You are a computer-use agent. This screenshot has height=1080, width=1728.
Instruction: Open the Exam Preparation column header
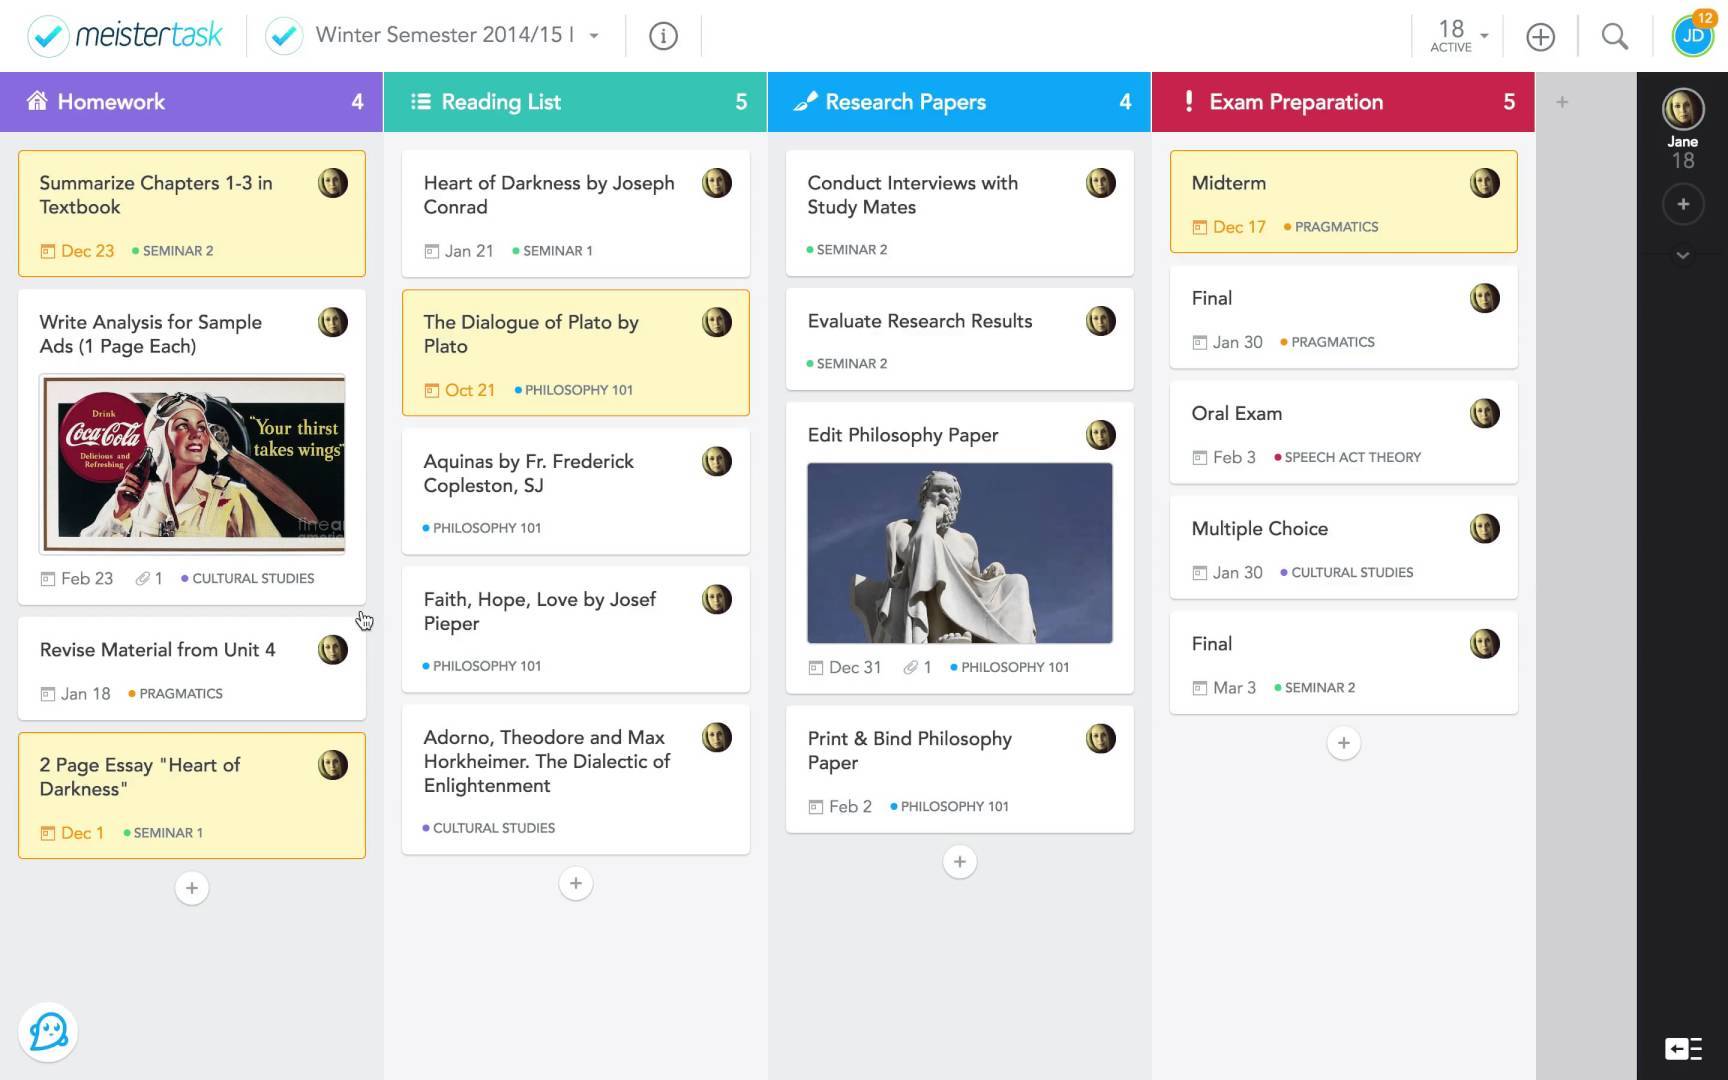pos(1343,102)
